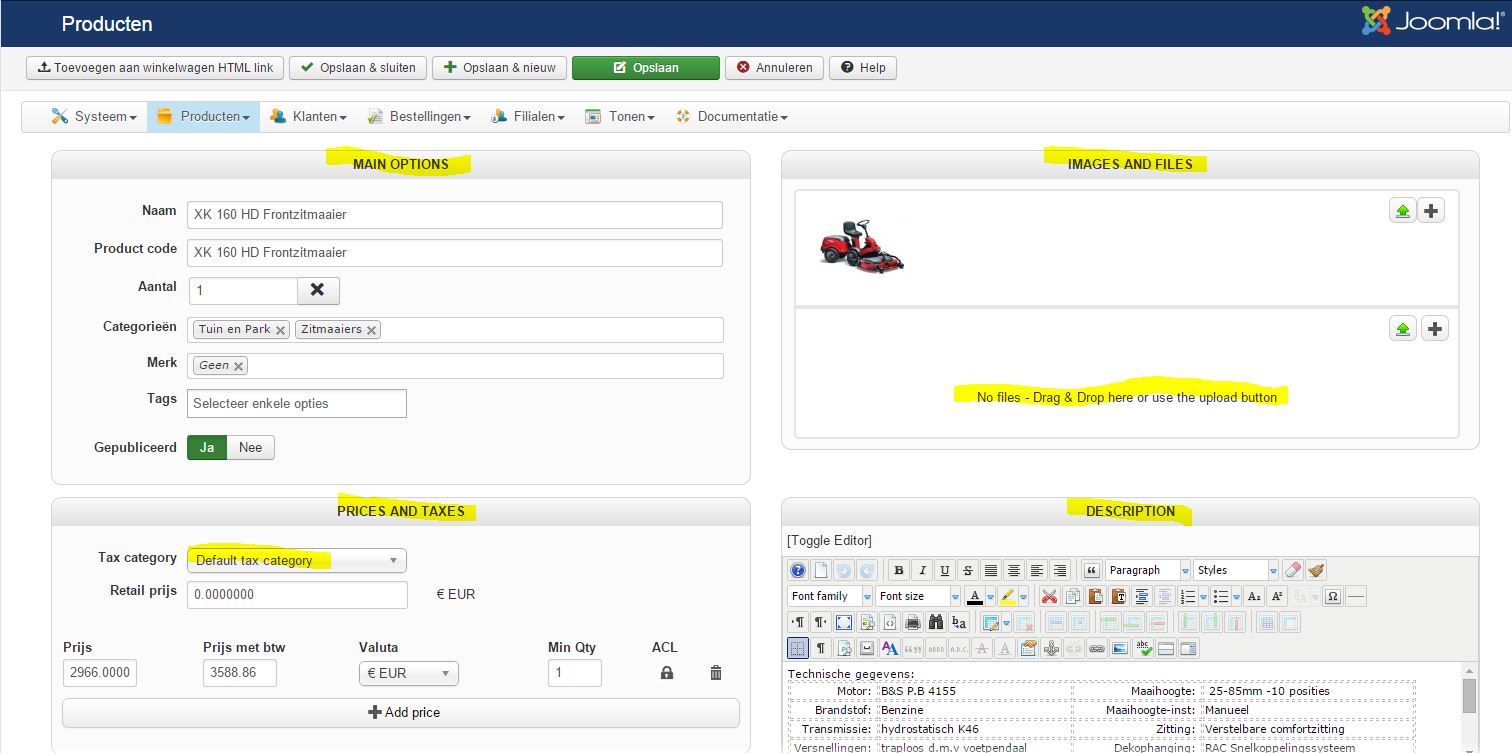Click the plus icon in the images area
This screenshot has width=1512, height=753.
coord(1432,211)
